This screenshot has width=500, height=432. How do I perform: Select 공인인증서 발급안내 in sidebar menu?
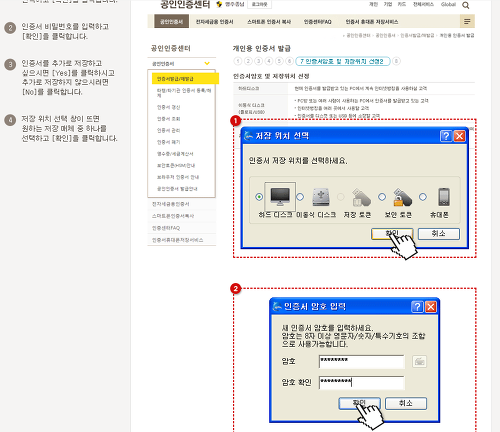(177, 189)
